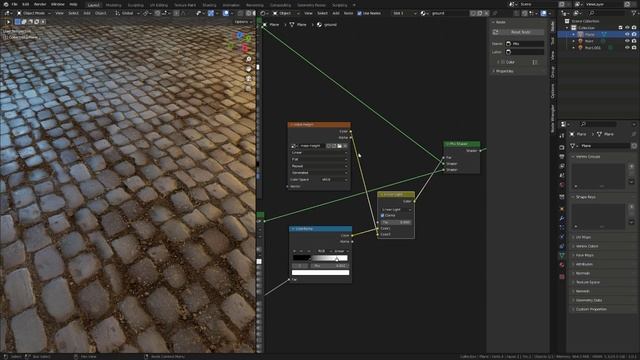Switch to the Shading workspace tab
This screenshot has width=640, height=360.
(209, 5)
